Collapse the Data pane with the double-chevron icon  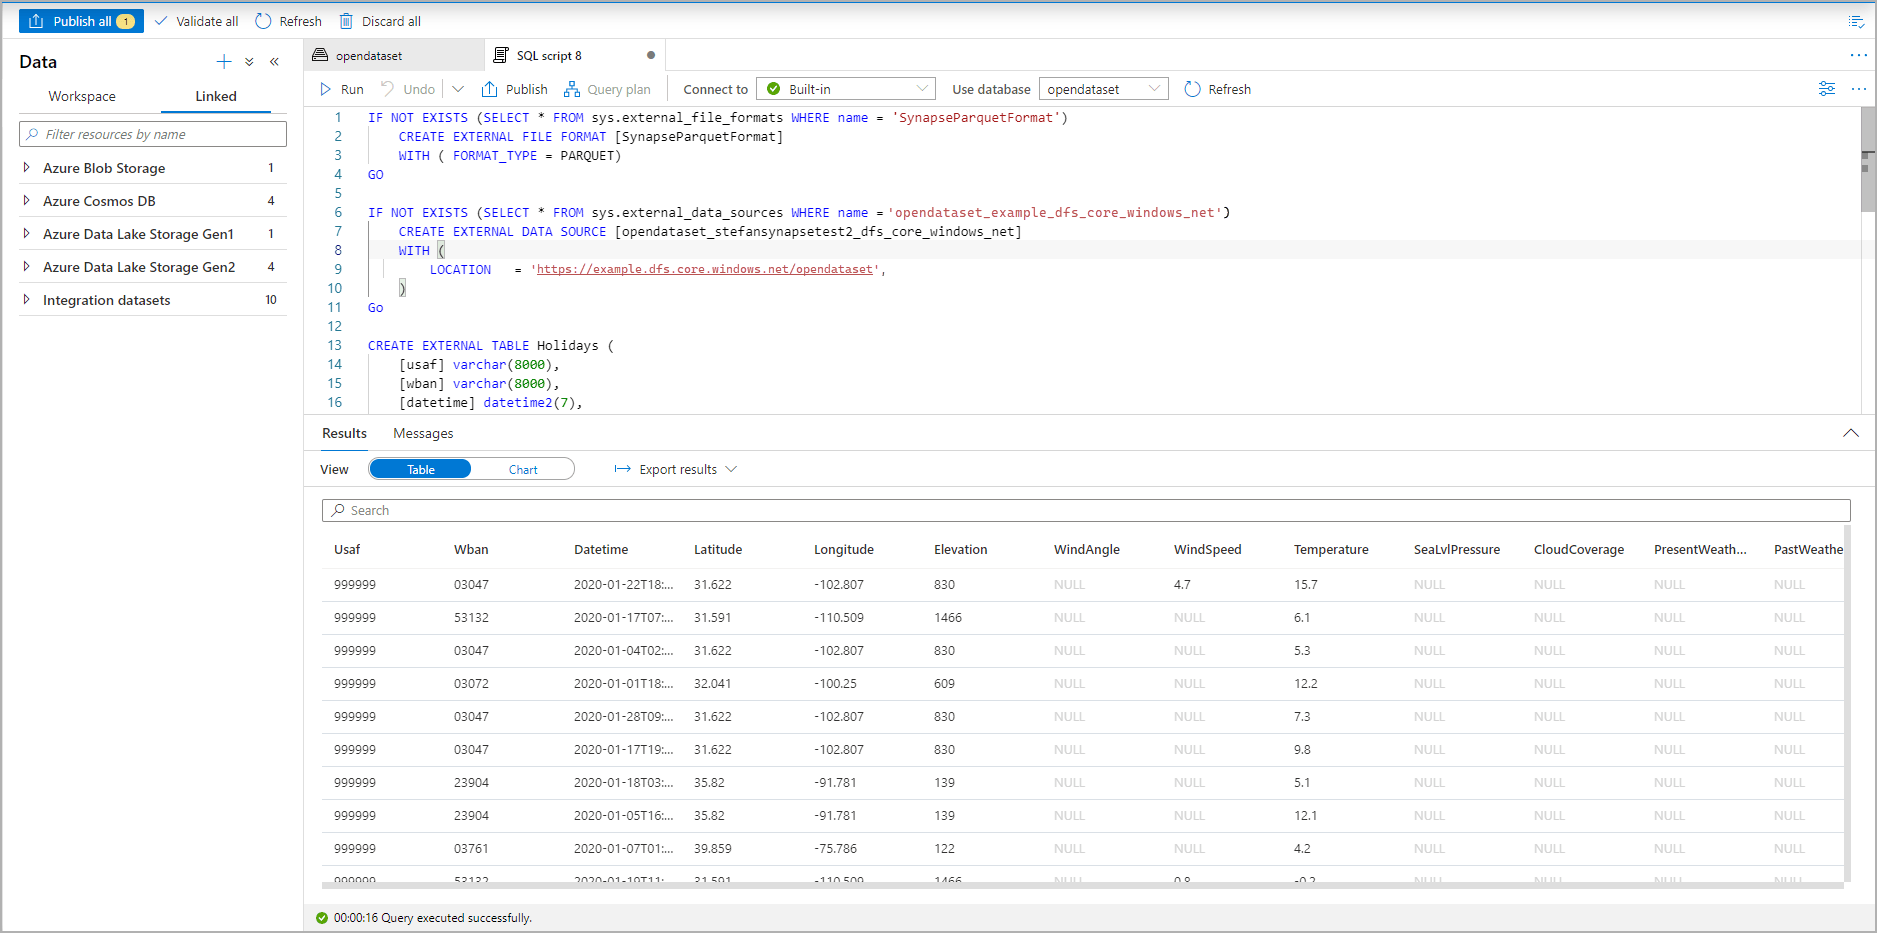275,61
